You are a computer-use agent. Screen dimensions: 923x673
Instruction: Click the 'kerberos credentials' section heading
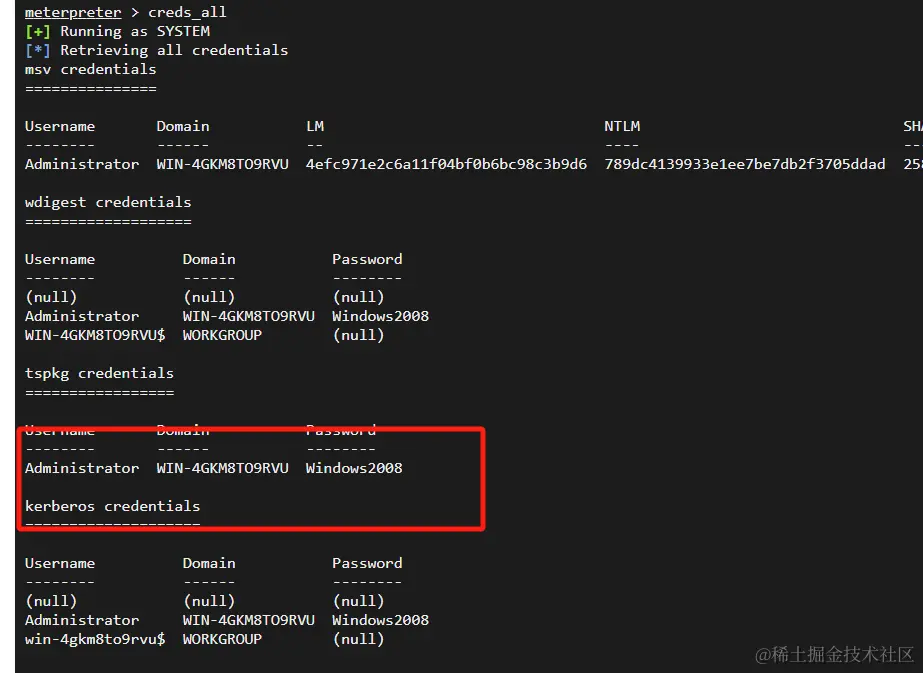pos(112,506)
